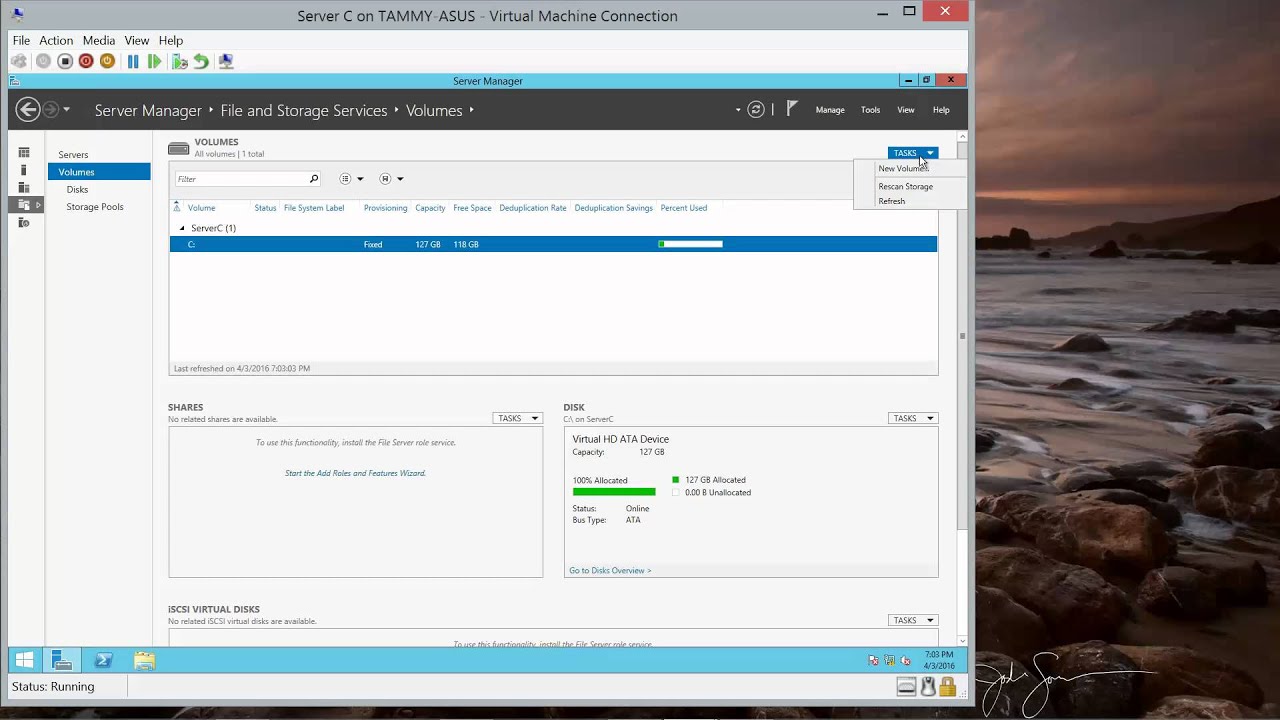Open the notifications flag icon

(x=792, y=109)
